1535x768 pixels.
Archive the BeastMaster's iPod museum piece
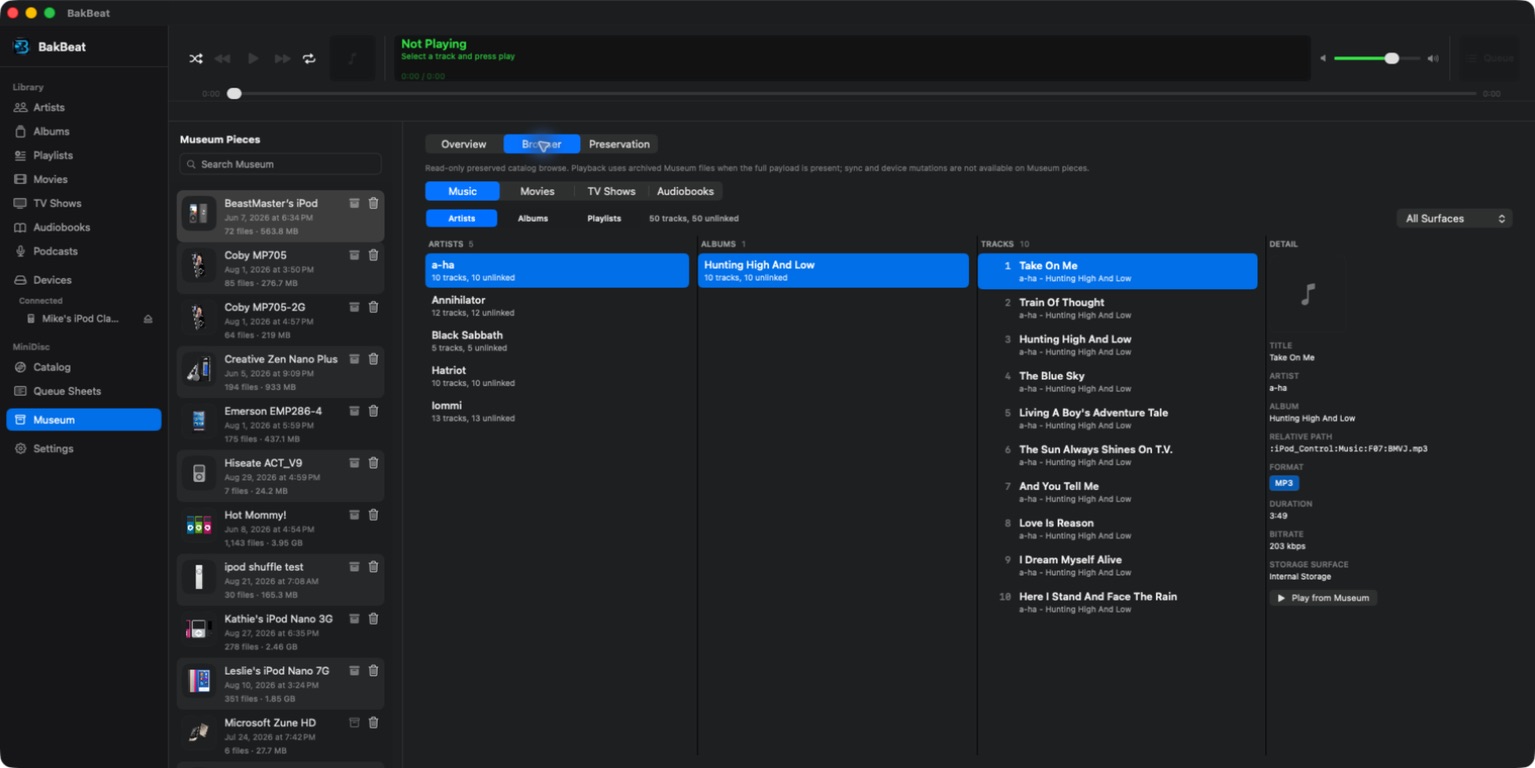click(x=354, y=203)
